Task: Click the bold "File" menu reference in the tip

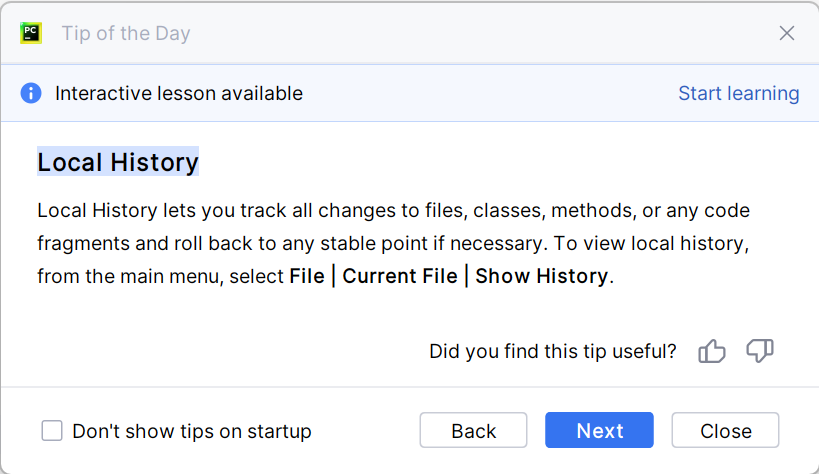Action: (307, 276)
